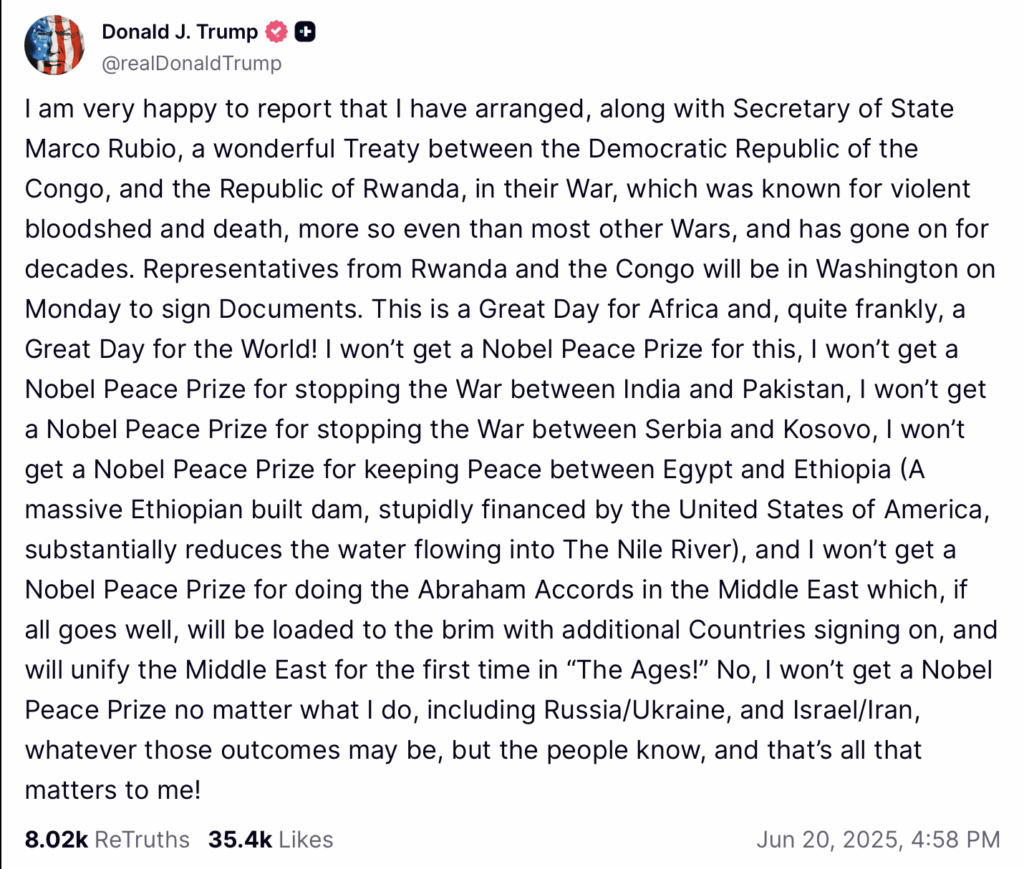This screenshot has height=869, width=1024.
Task: Click the phrase Serbia and Kosovo
Action: pyautogui.click(x=758, y=430)
